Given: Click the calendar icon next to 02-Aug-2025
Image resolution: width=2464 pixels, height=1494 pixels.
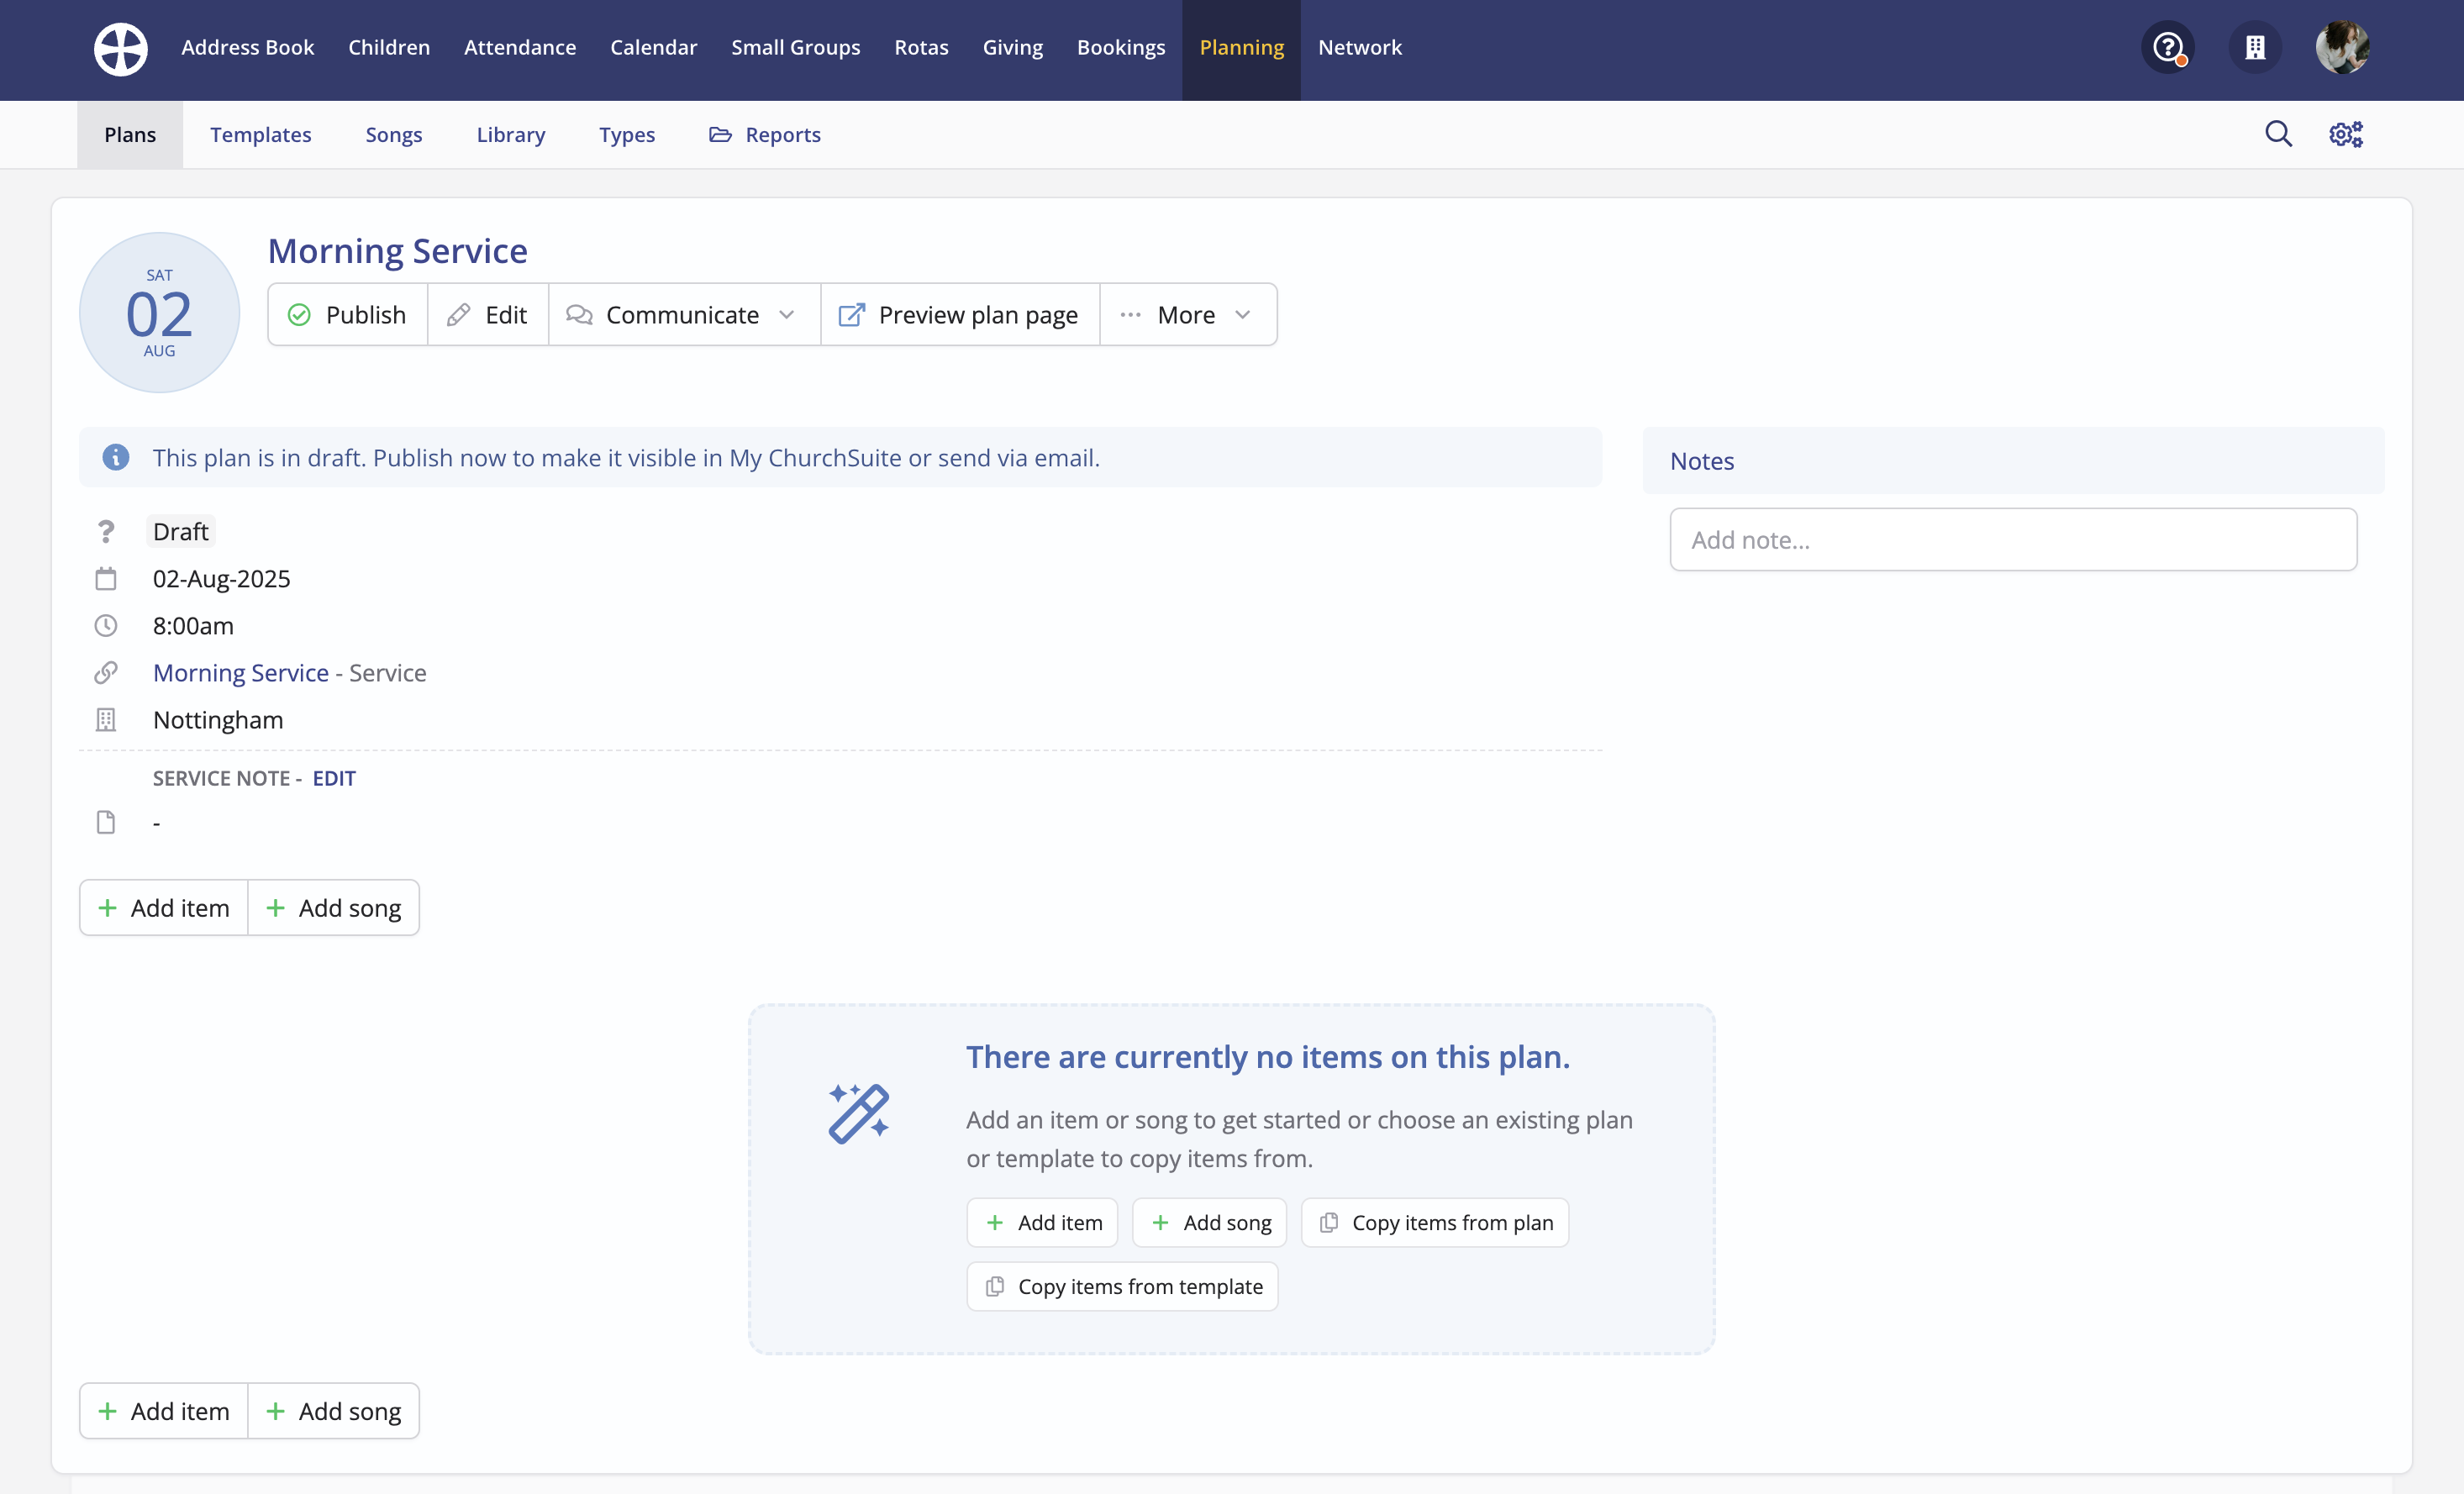Looking at the screenshot, I should pyautogui.click(x=106, y=579).
